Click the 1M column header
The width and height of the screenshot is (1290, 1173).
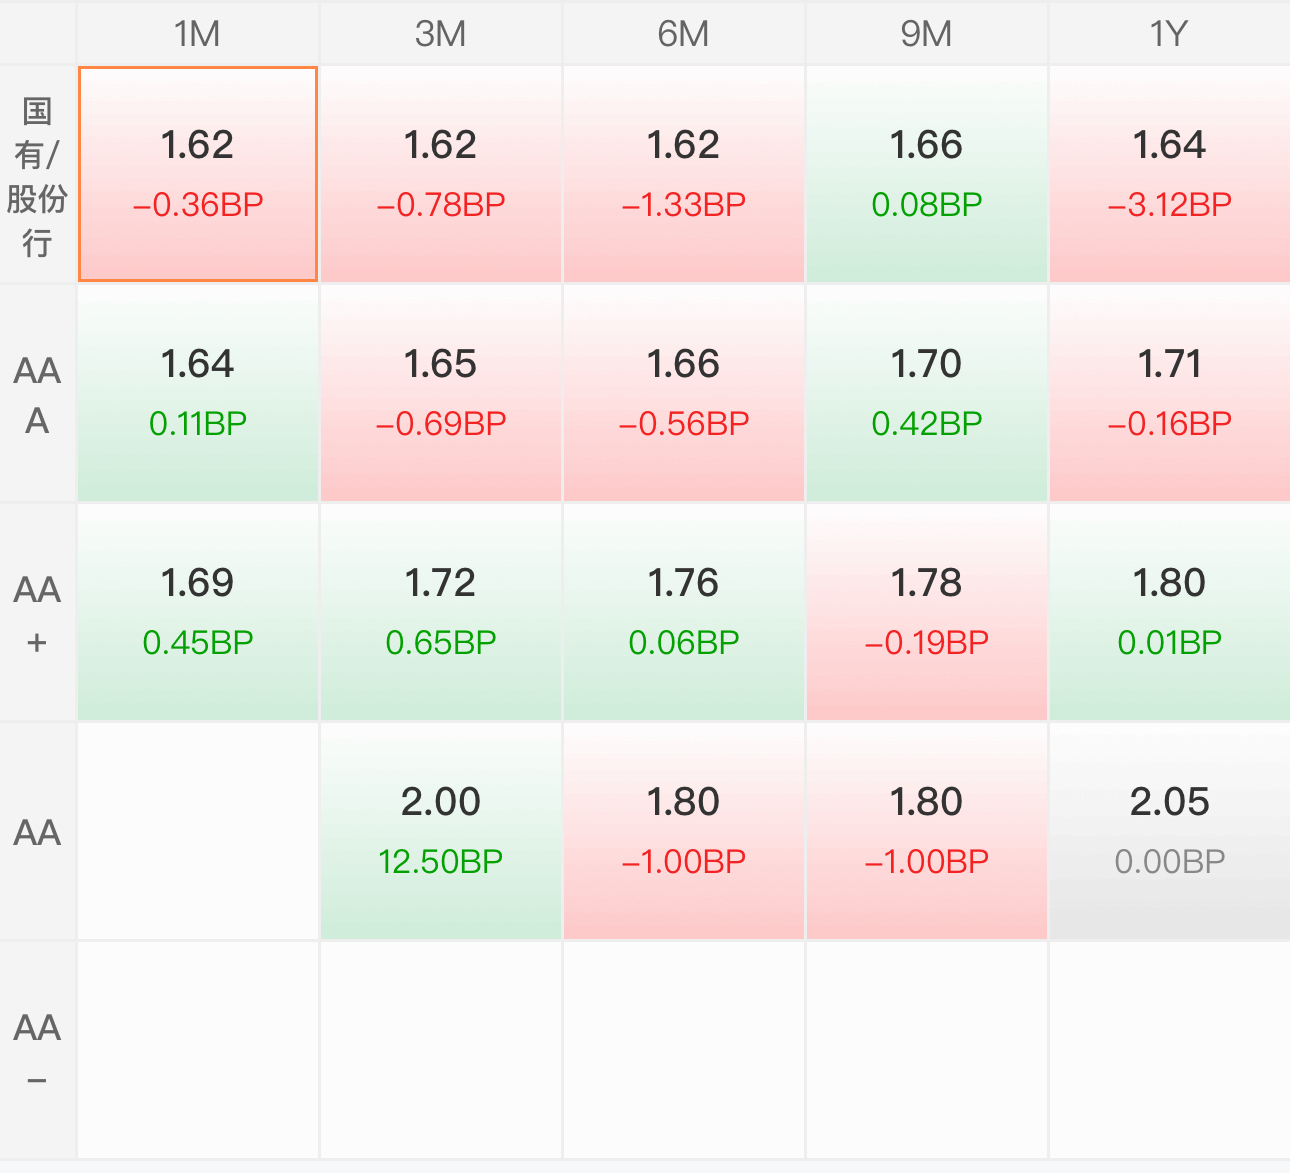[198, 33]
